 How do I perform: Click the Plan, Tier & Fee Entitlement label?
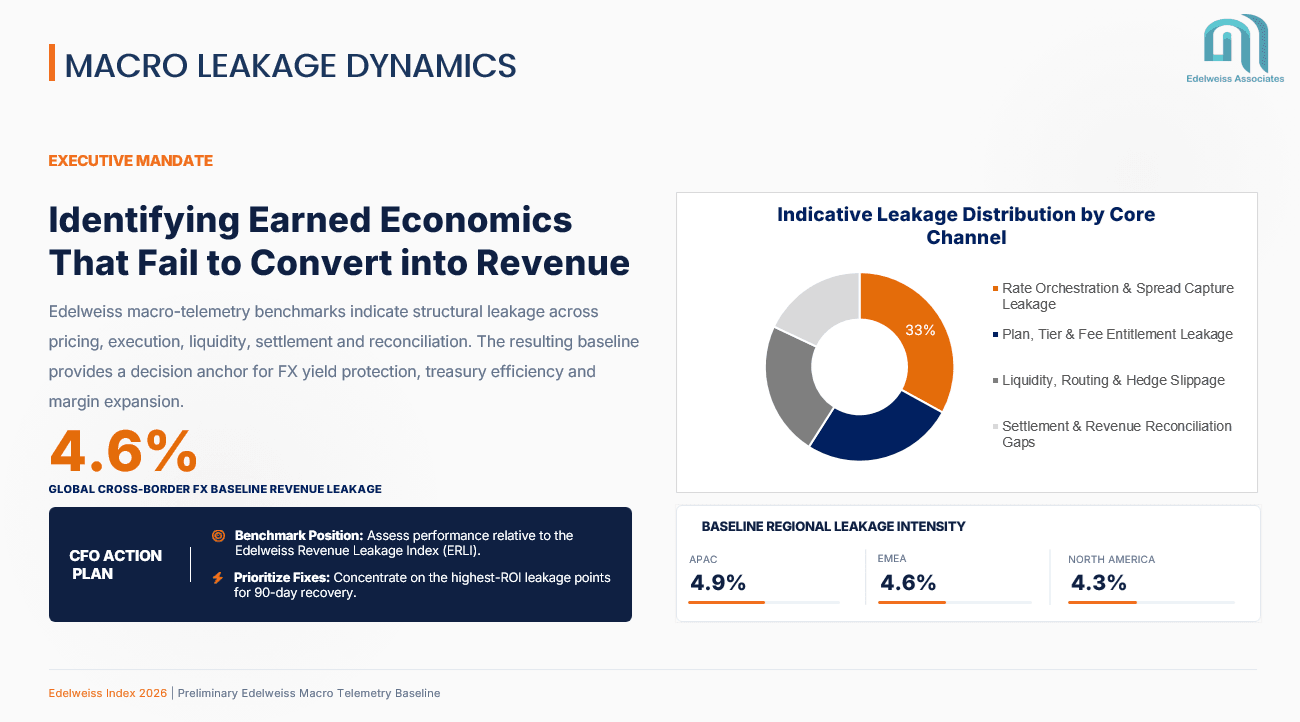coord(1117,335)
